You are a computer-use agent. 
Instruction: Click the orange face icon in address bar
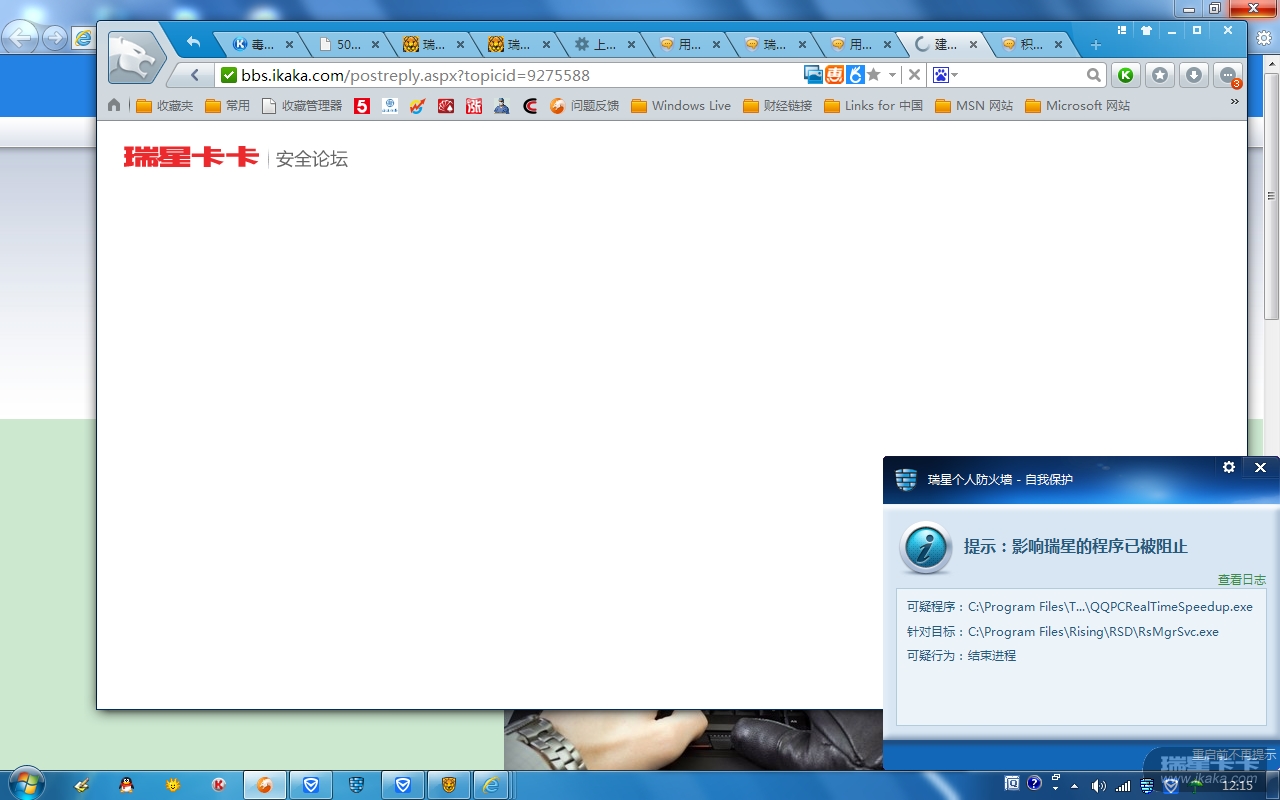834,75
